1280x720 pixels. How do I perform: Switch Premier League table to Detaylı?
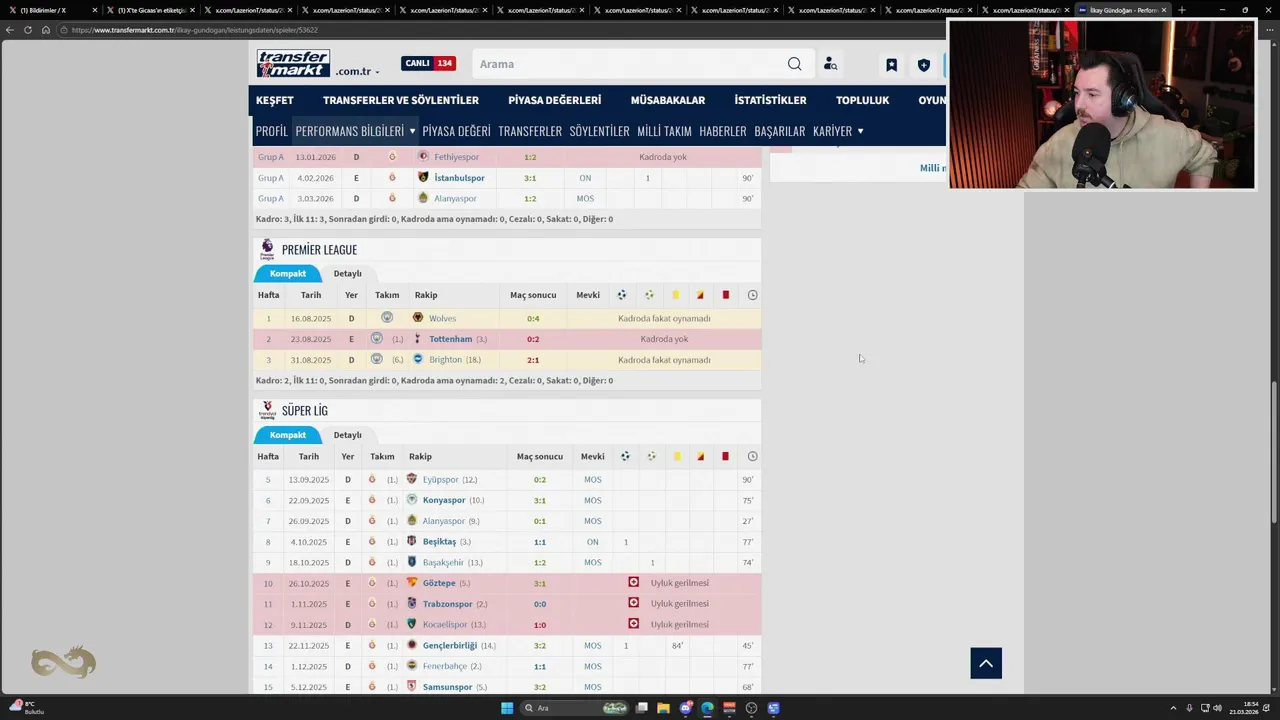[x=347, y=273]
